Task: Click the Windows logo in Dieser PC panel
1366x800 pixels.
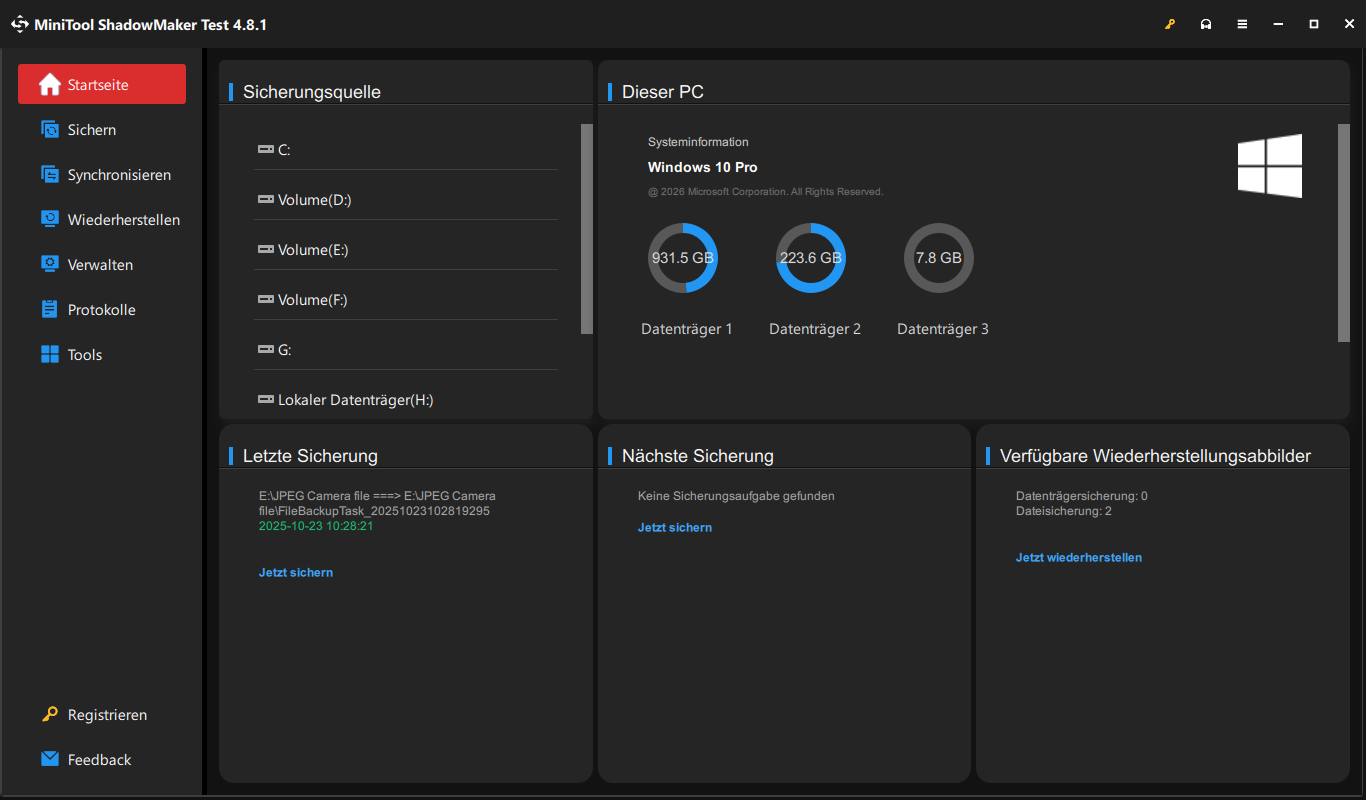Action: pyautogui.click(x=1270, y=166)
